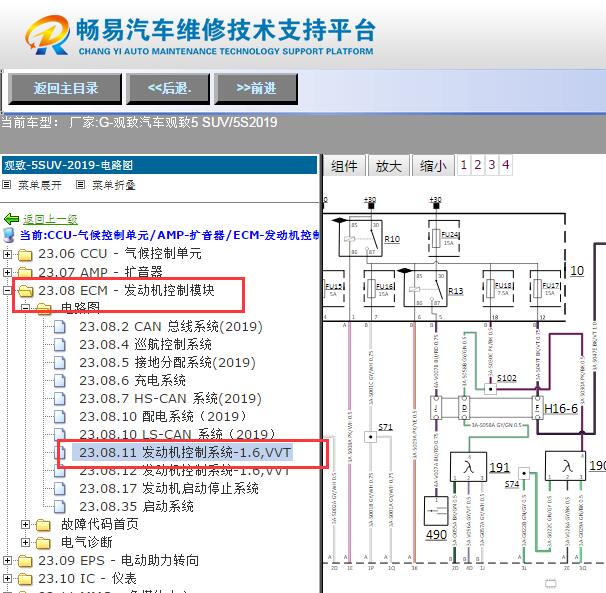Zoom out using the 缩小 button
Viewport: 606px width, 593px height.
(x=433, y=166)
